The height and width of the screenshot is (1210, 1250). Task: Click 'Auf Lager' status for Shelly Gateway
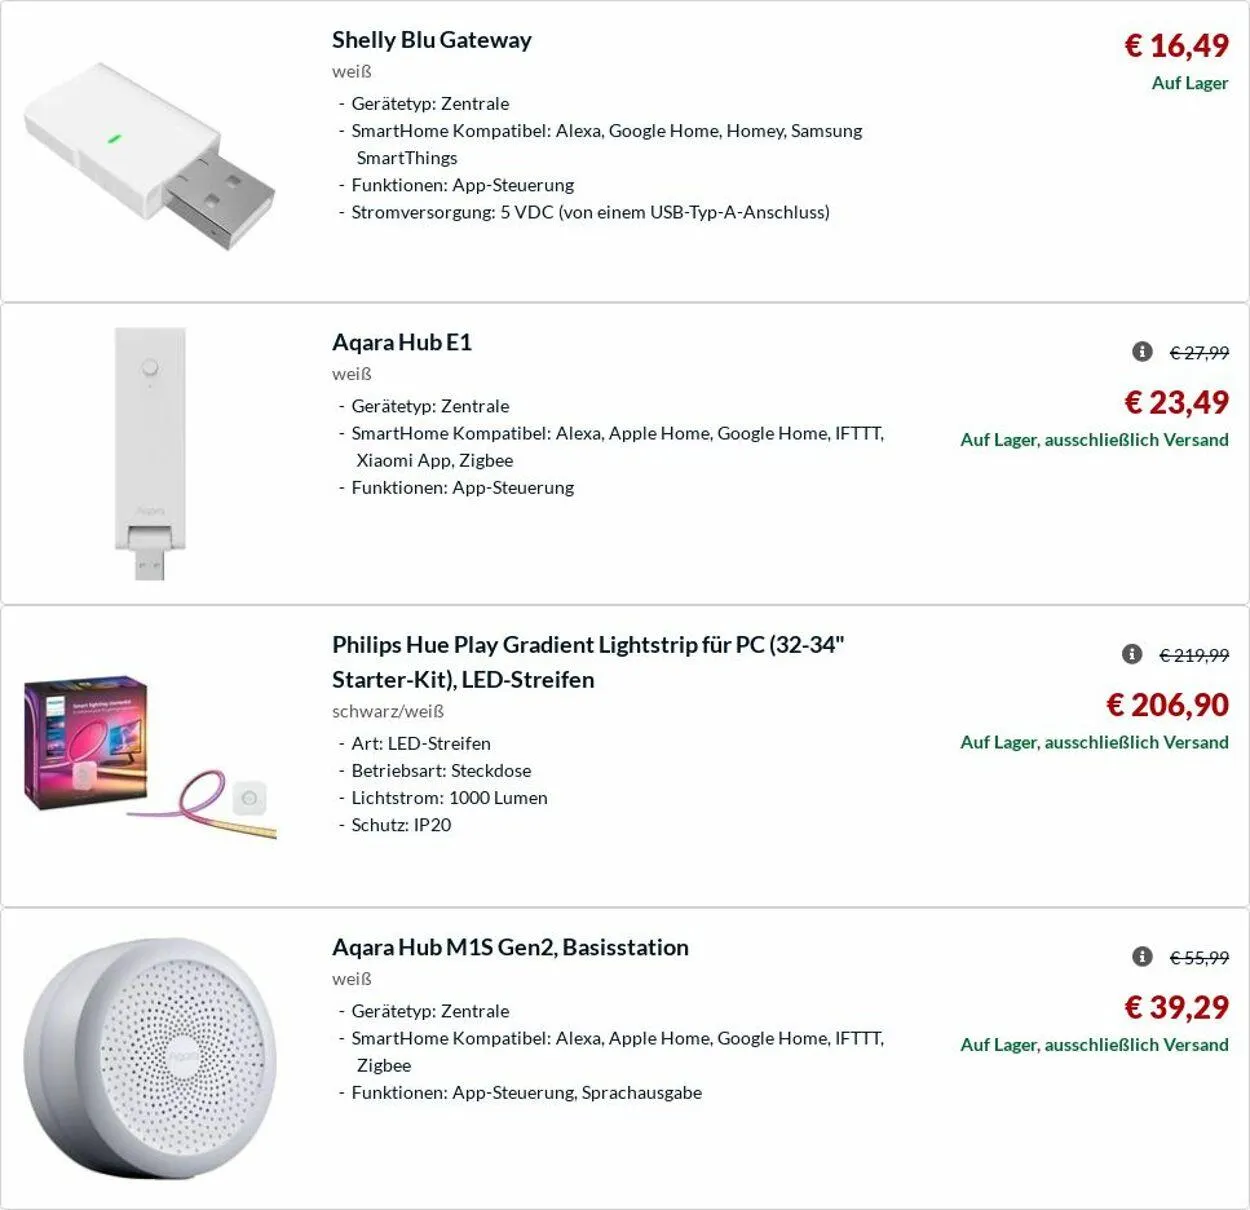click(x=1189, y=83)
